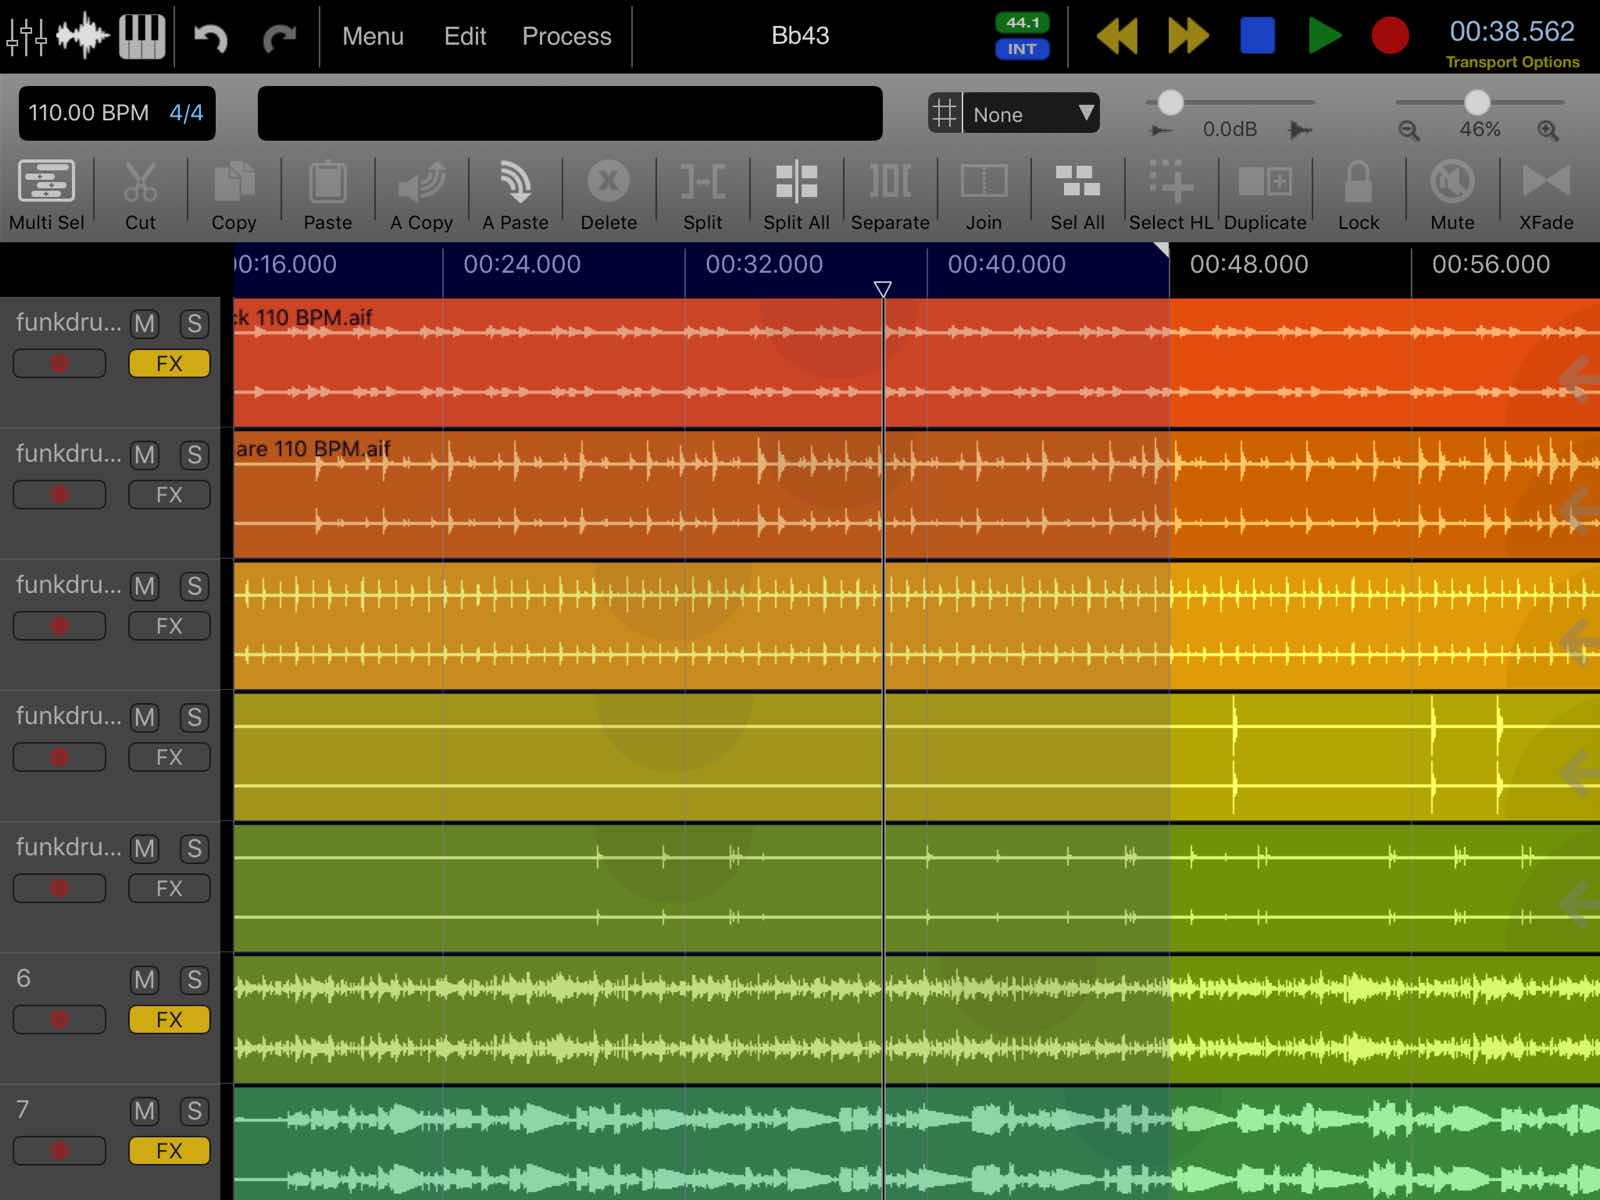
Task: Apply XFade to regions
Action: click(1546, 195)
